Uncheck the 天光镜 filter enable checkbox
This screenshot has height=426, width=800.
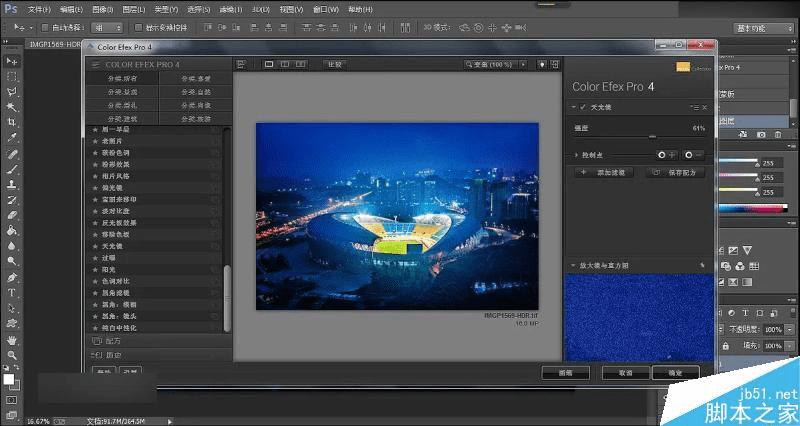[583, 107]
